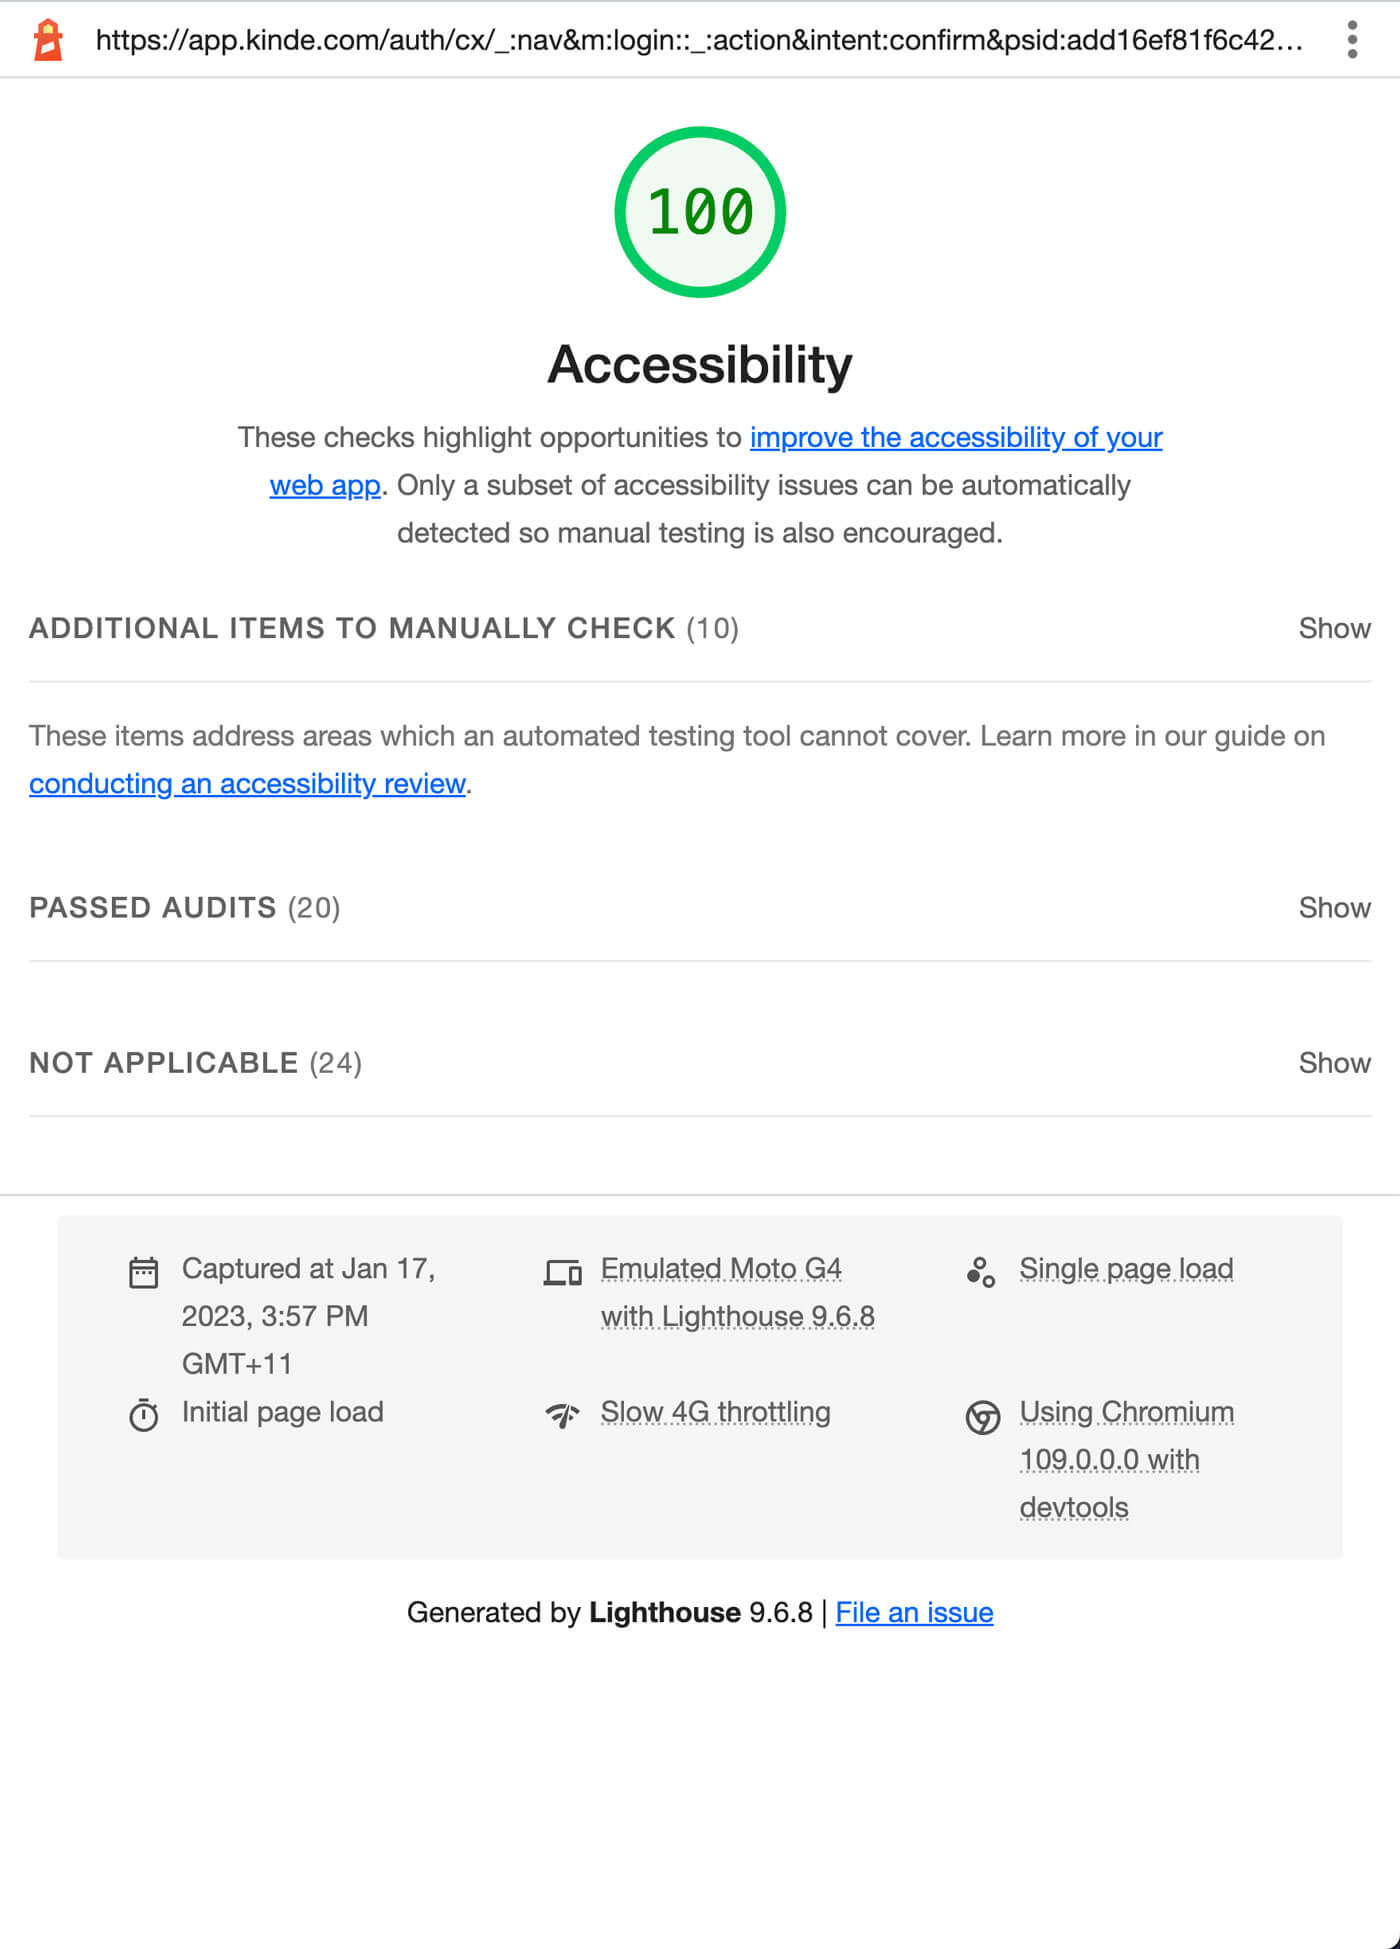Open the improve accessibility web app link
1400x1949 pixels.
[x=955, y=437]
